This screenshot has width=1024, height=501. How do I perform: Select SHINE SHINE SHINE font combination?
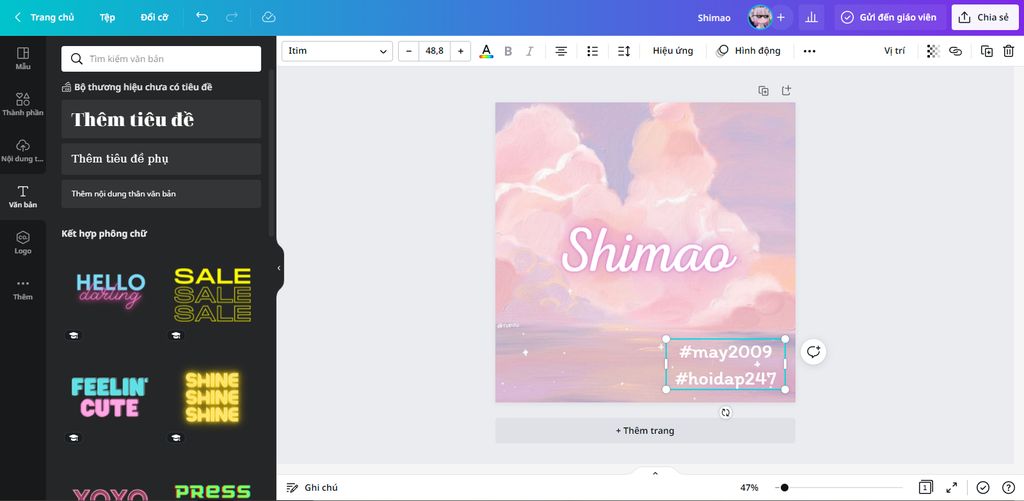pos(212,397)
